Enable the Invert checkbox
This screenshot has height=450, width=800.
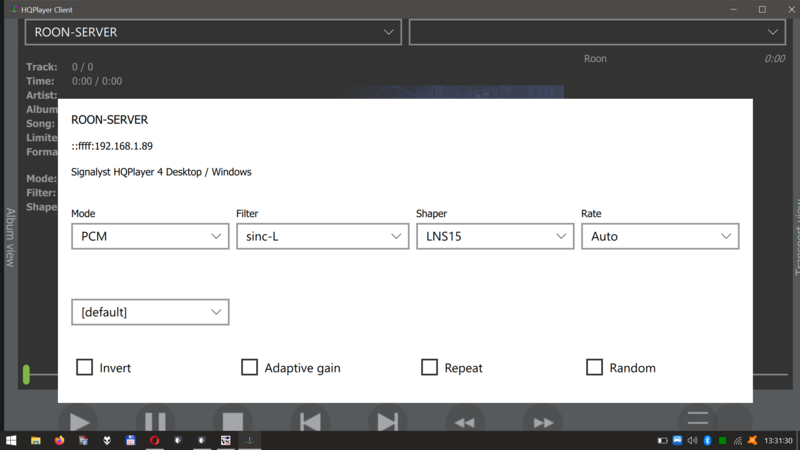click(x=85, y=367)
